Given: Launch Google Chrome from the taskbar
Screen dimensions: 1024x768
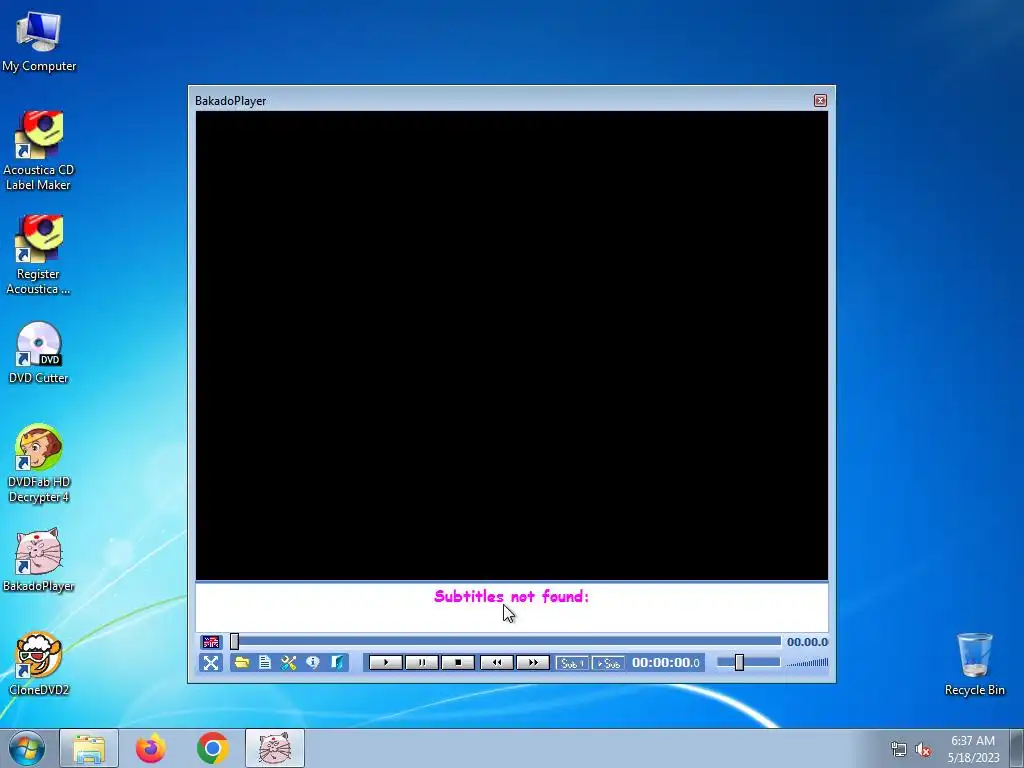Looking at the screenshot, I should pos(212,748).
